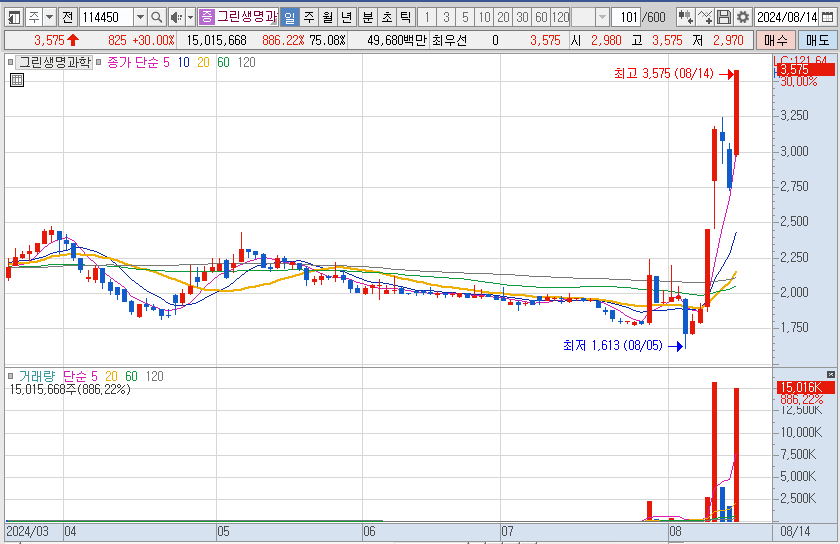Click the 전 button beside stock code
The height and width of the screenshot is (544, 840).
68,17
